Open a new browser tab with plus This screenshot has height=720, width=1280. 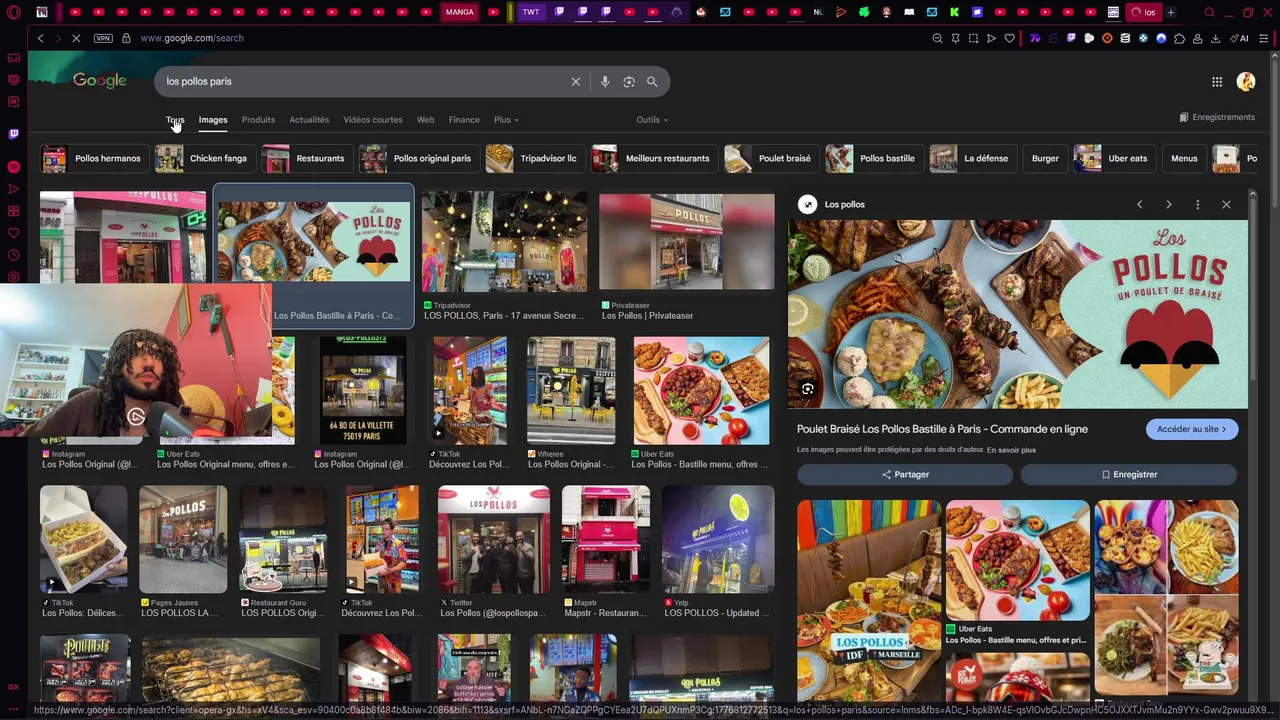click(x=1170, y=13)
